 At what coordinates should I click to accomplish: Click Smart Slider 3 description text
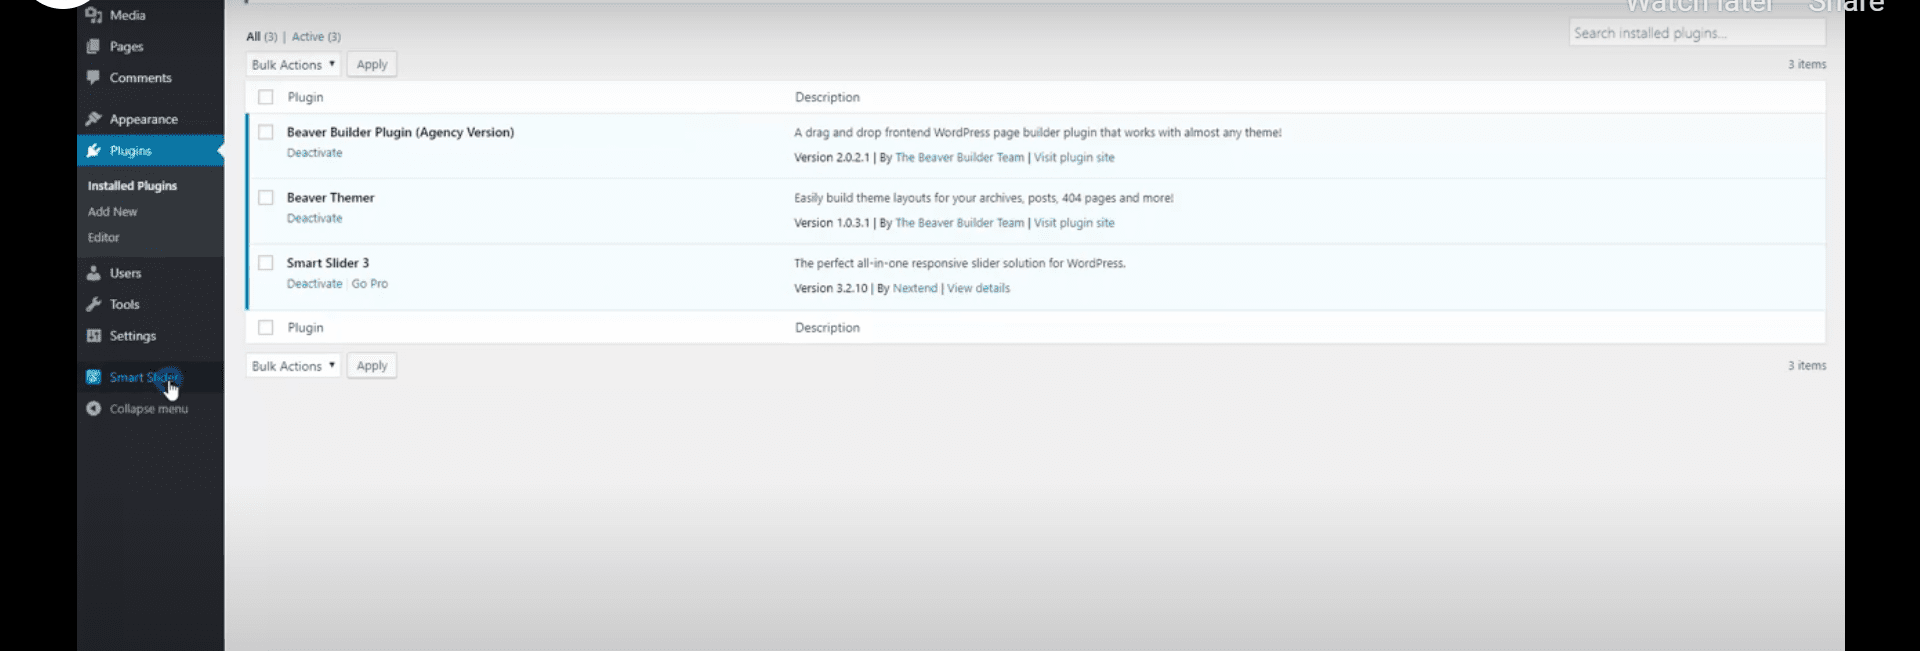(x=960, y=264)
